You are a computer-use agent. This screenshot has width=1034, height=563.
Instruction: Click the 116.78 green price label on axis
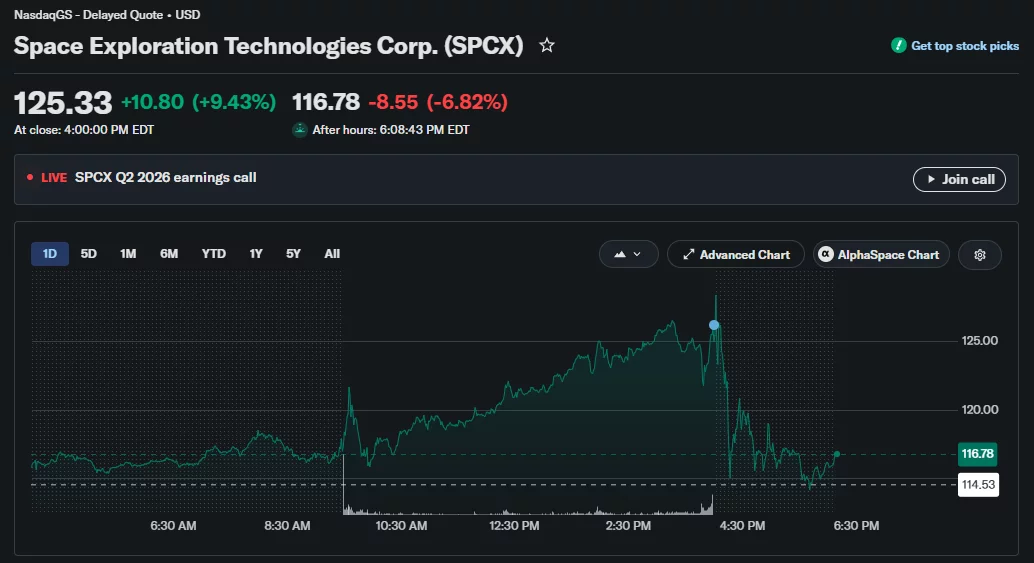pos(977,454)
